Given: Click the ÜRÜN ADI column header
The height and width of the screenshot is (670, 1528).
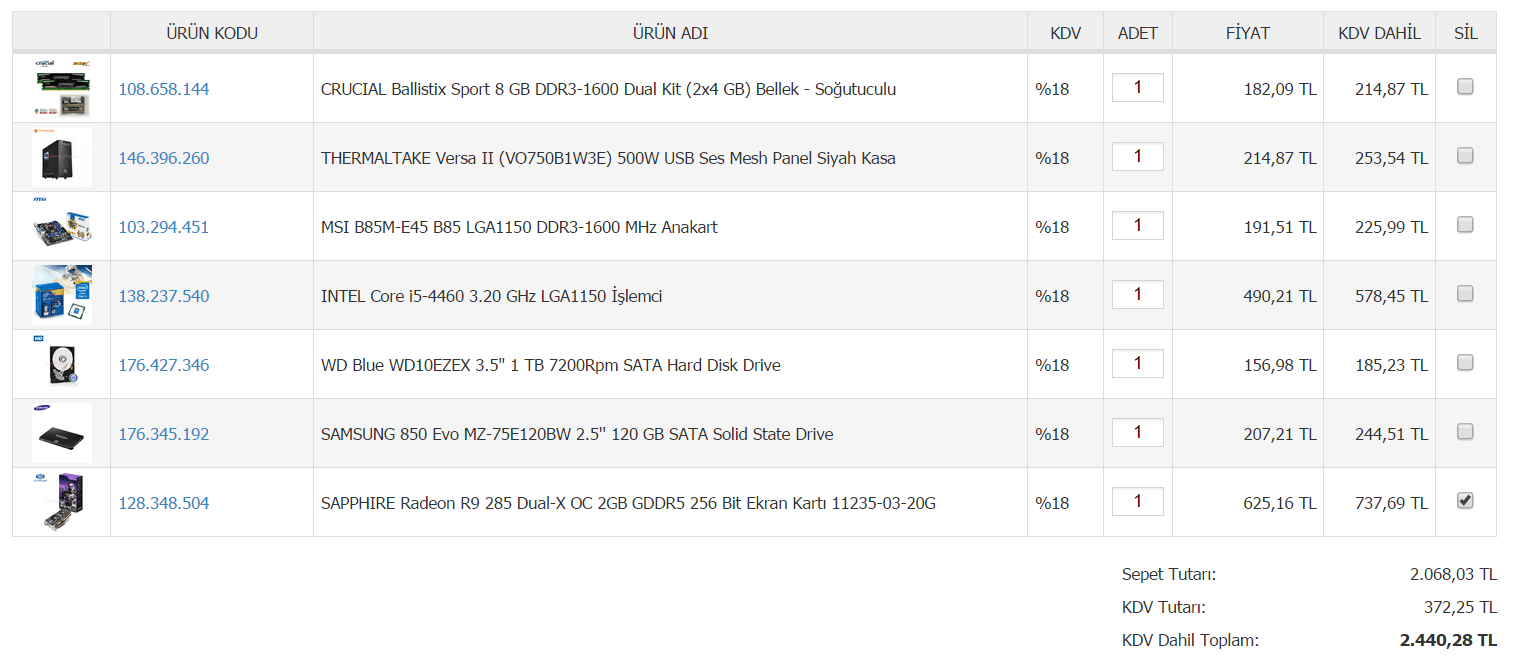Looking at the screenshot, I should 670,33.
